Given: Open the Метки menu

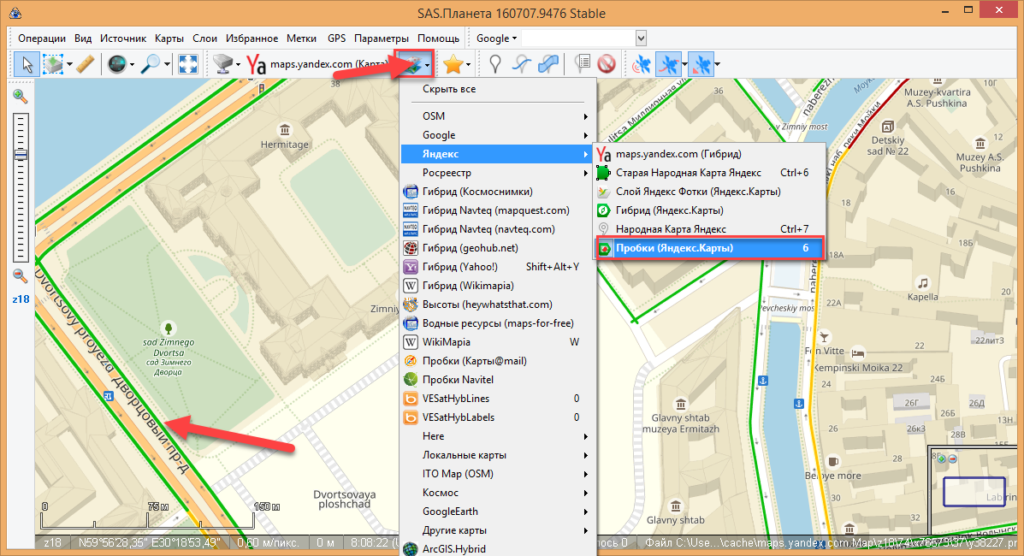Looking at the screenshot, I should pyautogui.click(x=301, y=38).
